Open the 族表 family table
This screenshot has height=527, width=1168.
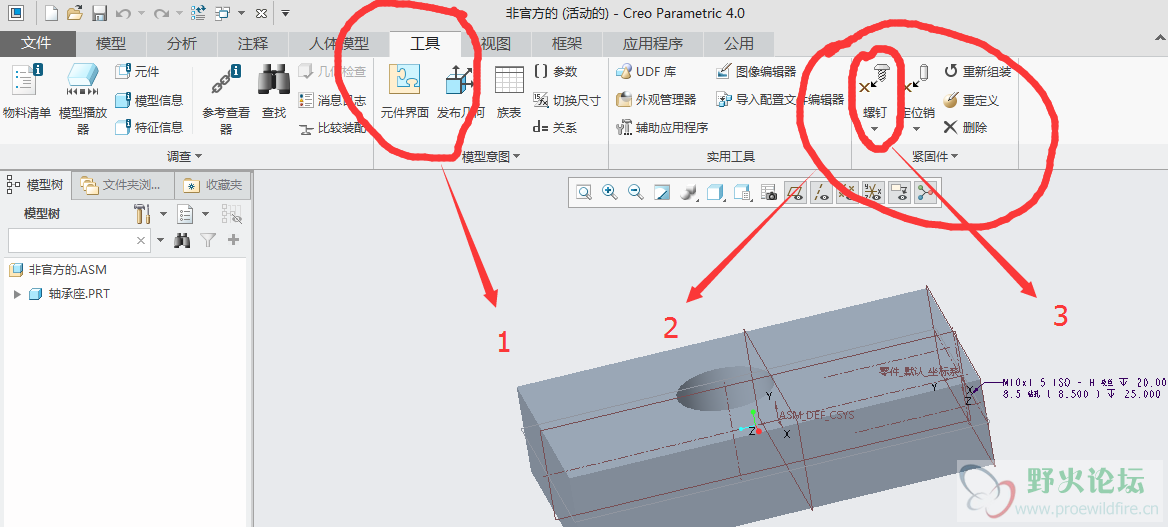[x=509, y=92]
